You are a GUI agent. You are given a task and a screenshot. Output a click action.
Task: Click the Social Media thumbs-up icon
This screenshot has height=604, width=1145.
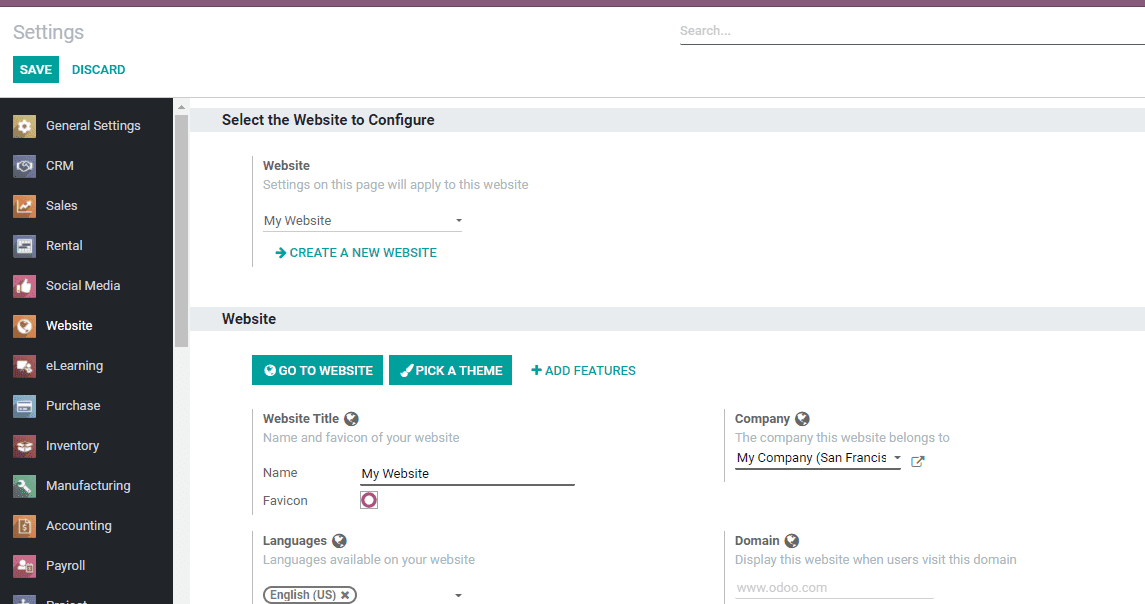click(25, 286)
